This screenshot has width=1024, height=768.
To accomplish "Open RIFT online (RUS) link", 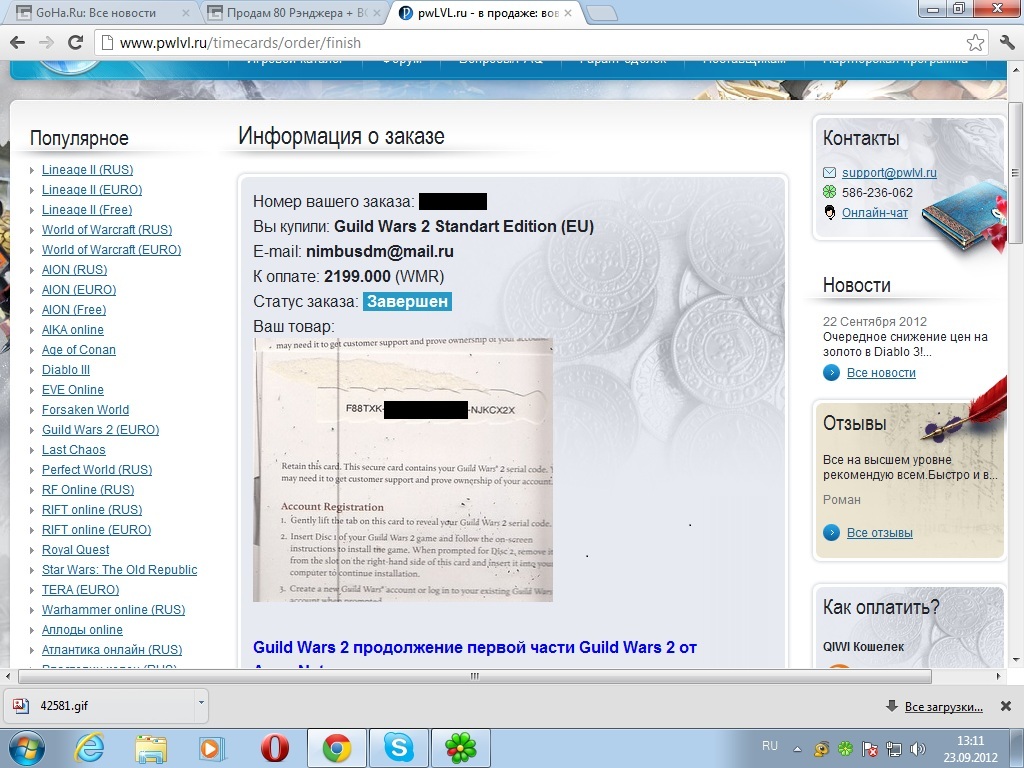I will [92, 509].
